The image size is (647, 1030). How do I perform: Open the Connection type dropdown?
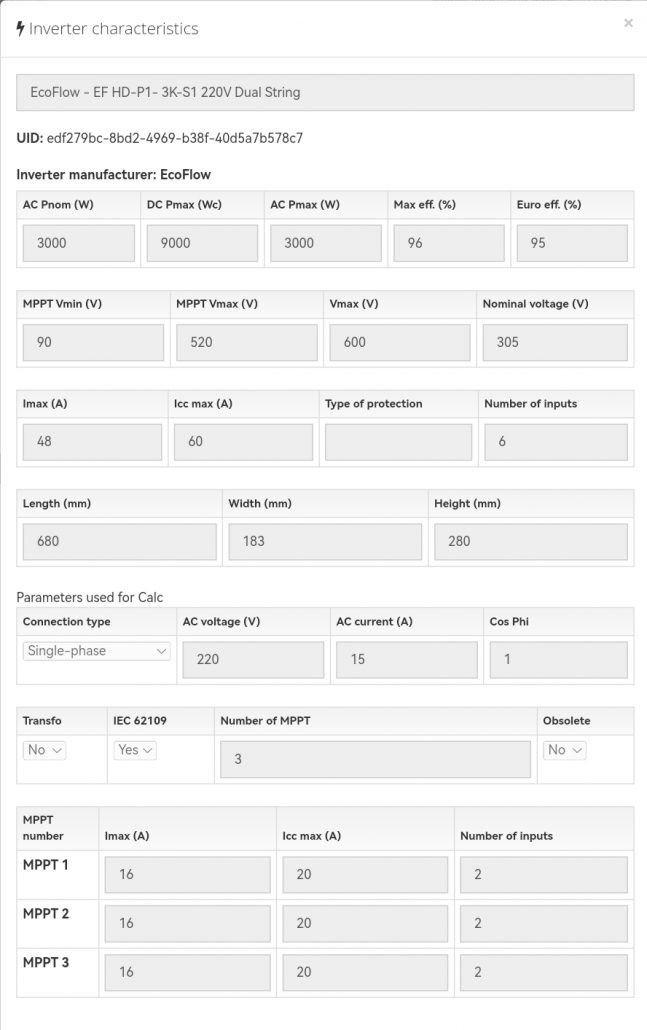[x=97, y=651]
